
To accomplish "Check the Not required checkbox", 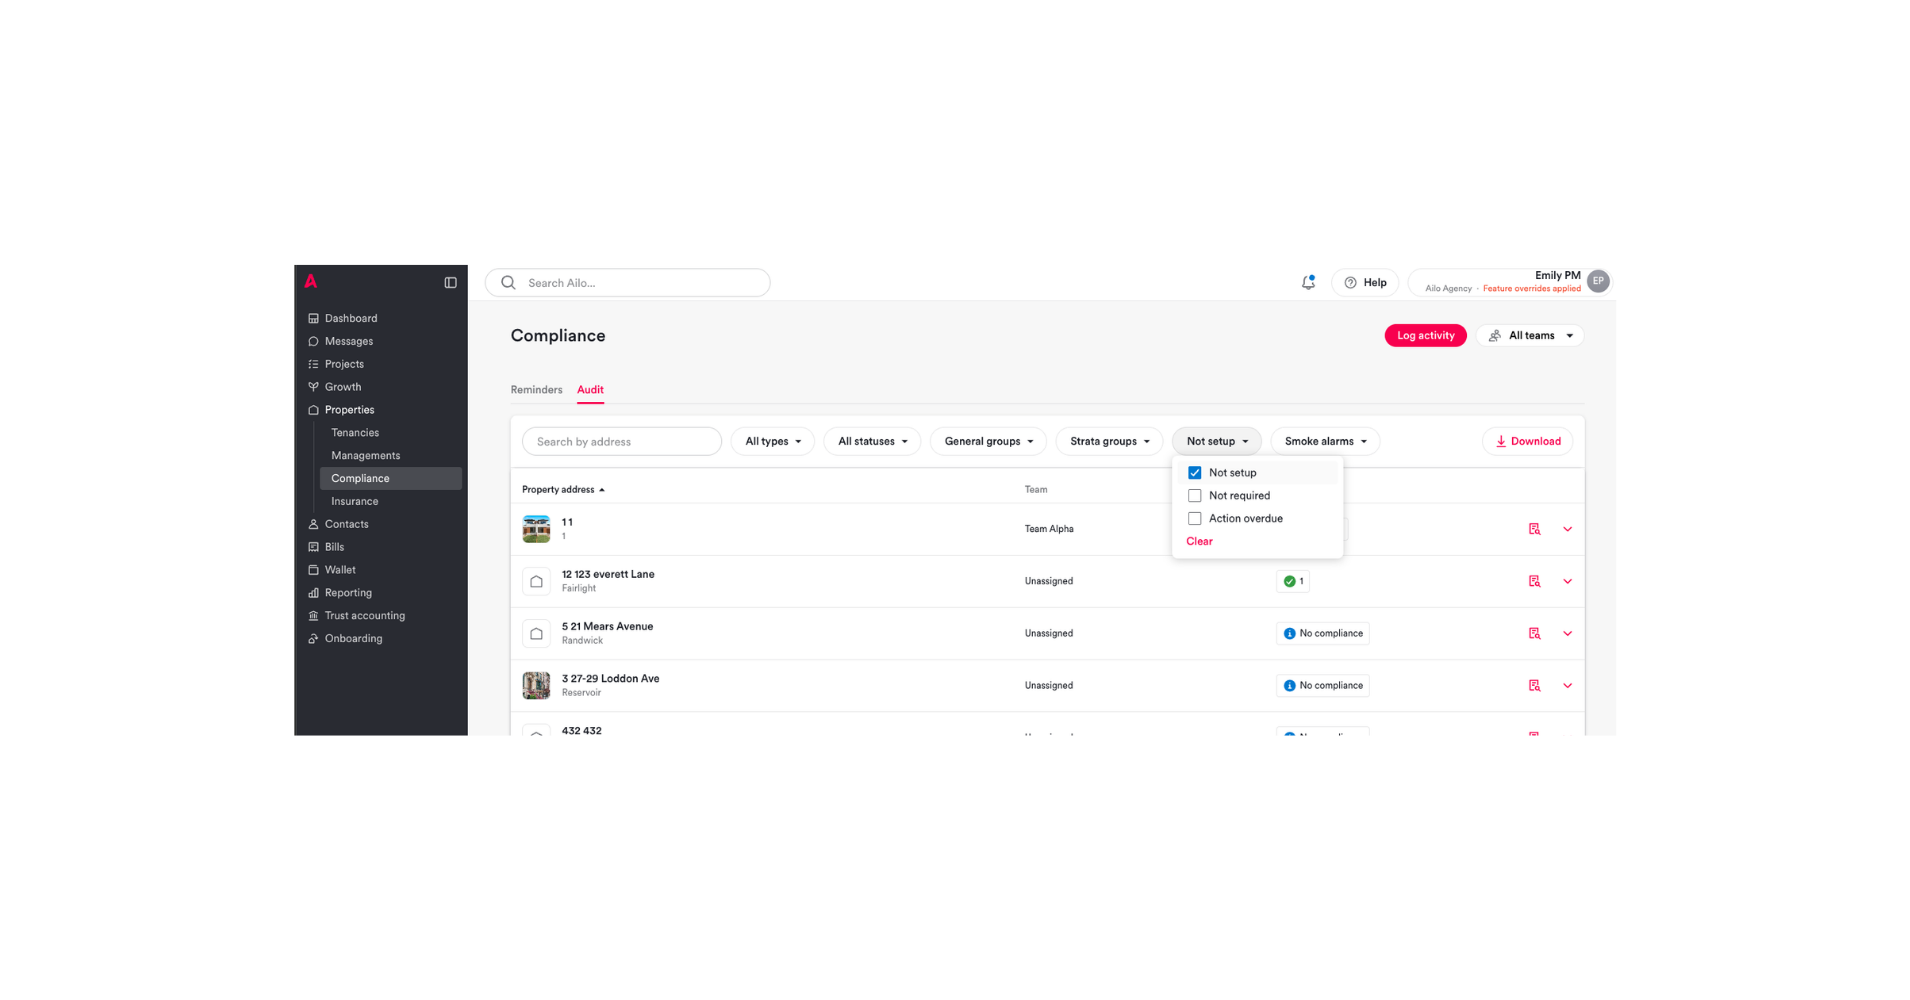I will (1194, 496).
